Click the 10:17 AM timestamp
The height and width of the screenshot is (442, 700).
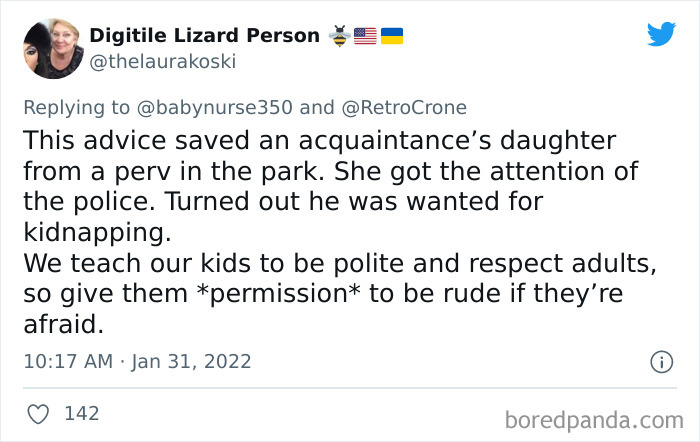(x=66, y=361)
